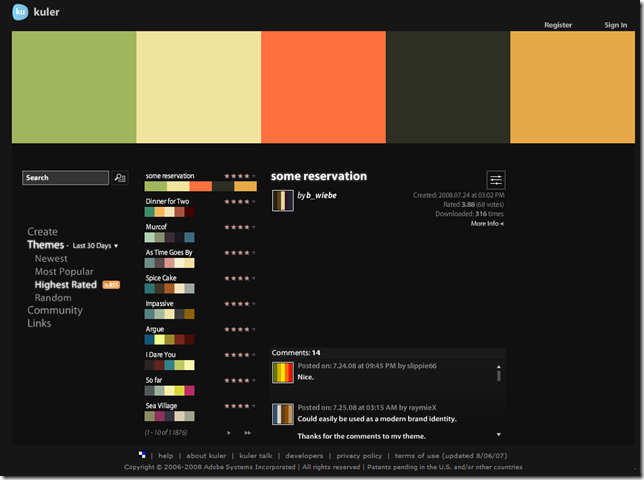
Task: Click slippie66's comment avatar
Action: point(283,372)
